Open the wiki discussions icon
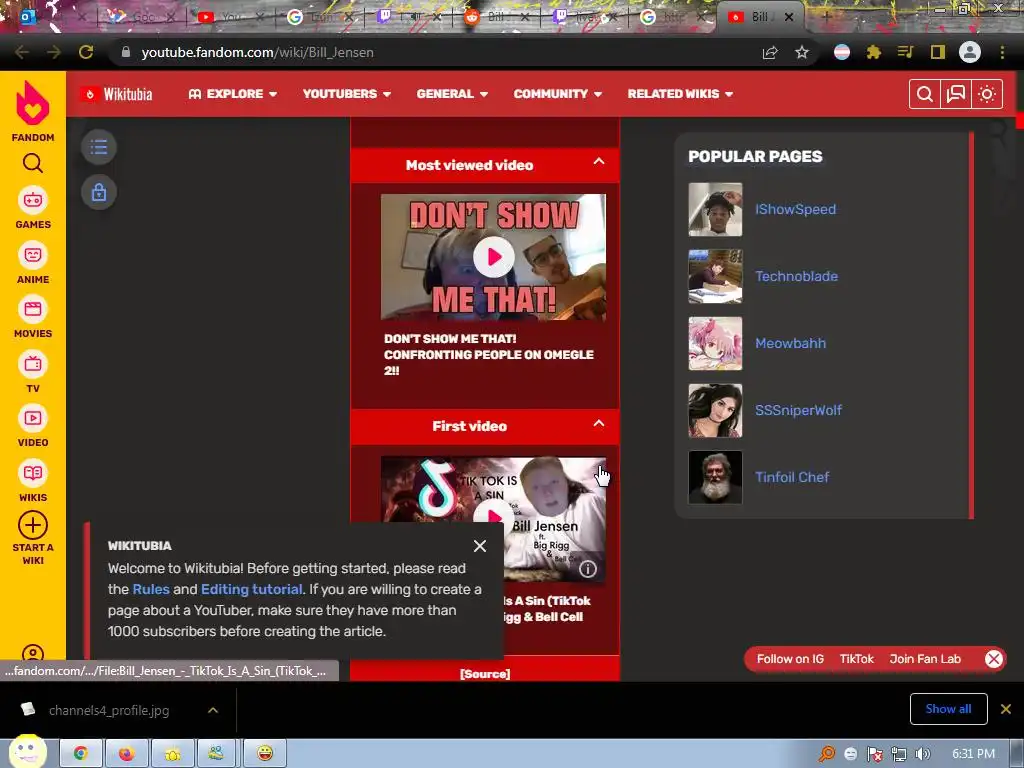Image resolution: width=1024 pixels, height=768 pixels. (955, 95)
